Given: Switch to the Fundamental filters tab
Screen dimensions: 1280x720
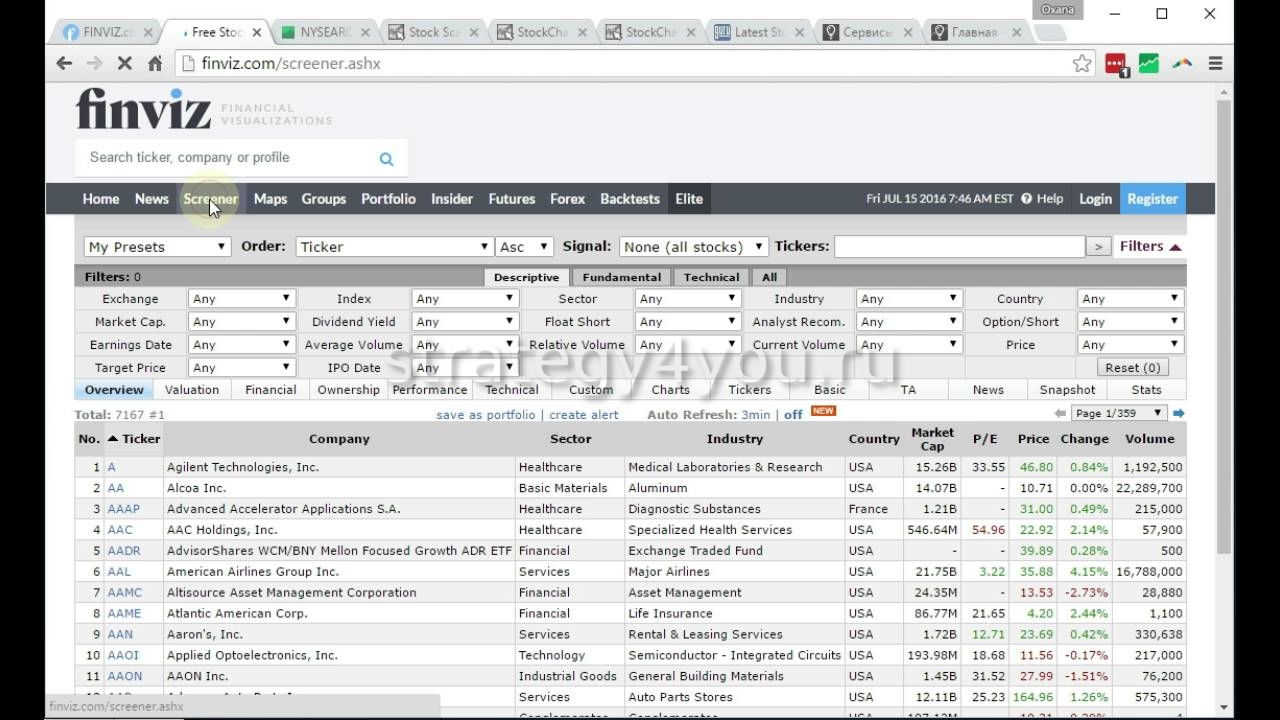Looking at the screenshot, I should pos(621,277).
